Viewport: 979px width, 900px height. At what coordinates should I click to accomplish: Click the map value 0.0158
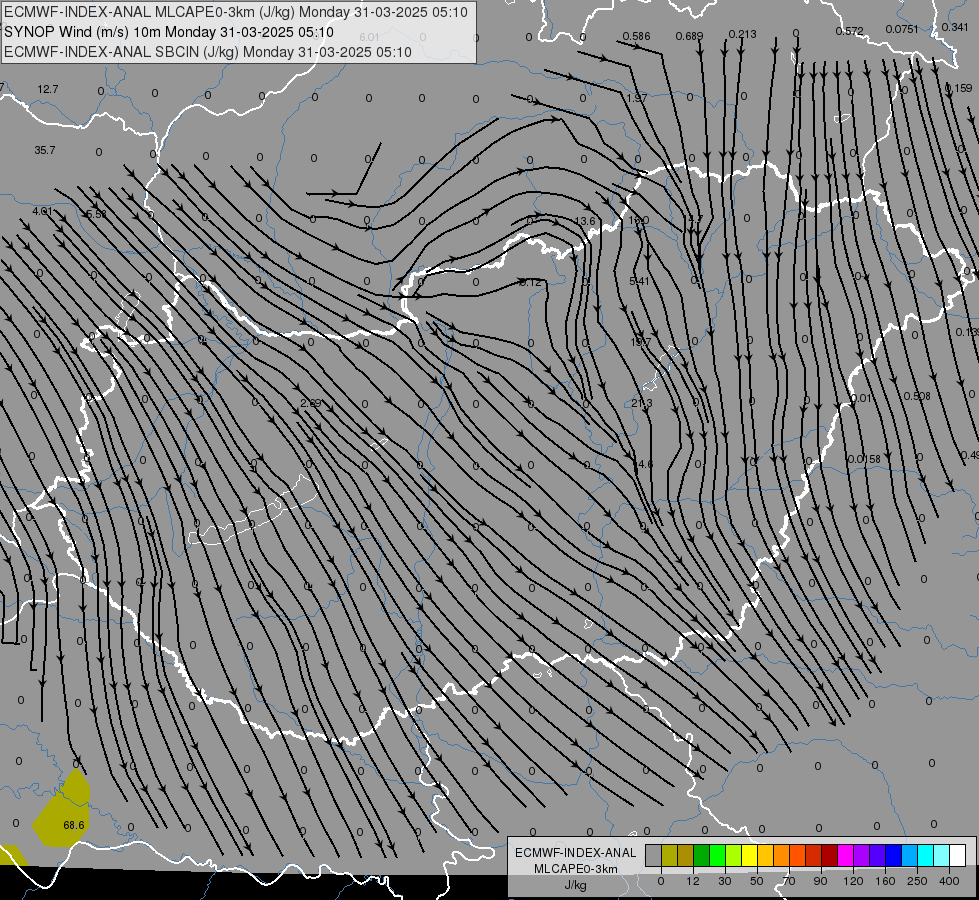(864, 459)
